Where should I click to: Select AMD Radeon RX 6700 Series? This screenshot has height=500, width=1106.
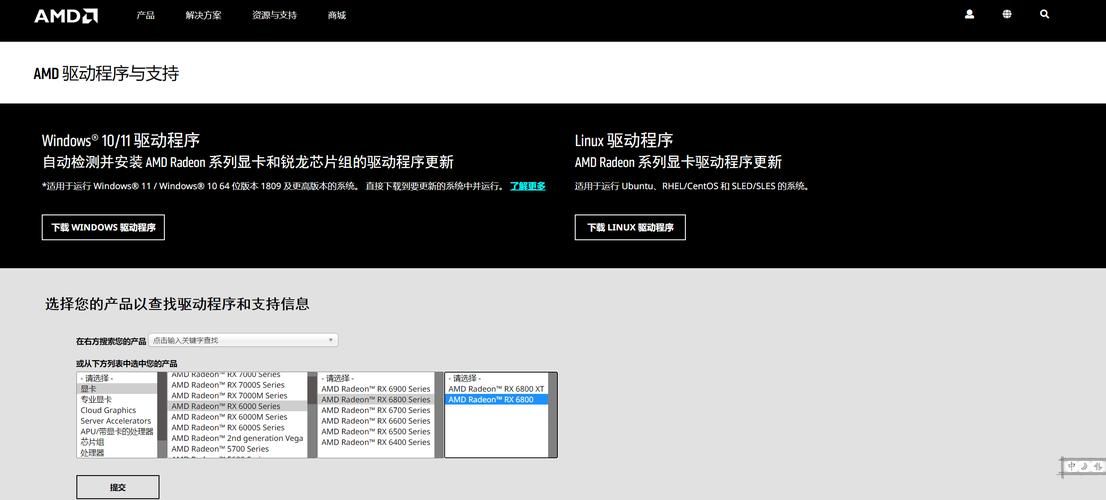coord(376,410)
